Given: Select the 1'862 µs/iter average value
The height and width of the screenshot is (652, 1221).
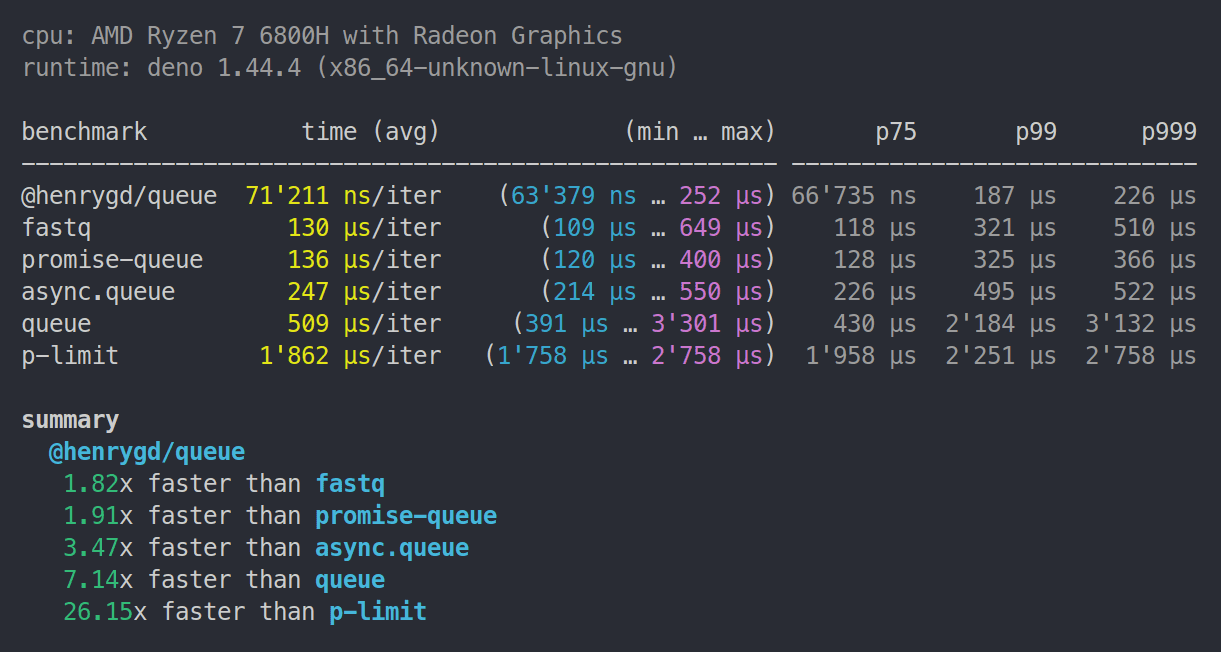Looking at the screenshot, I should pos(350,355).
